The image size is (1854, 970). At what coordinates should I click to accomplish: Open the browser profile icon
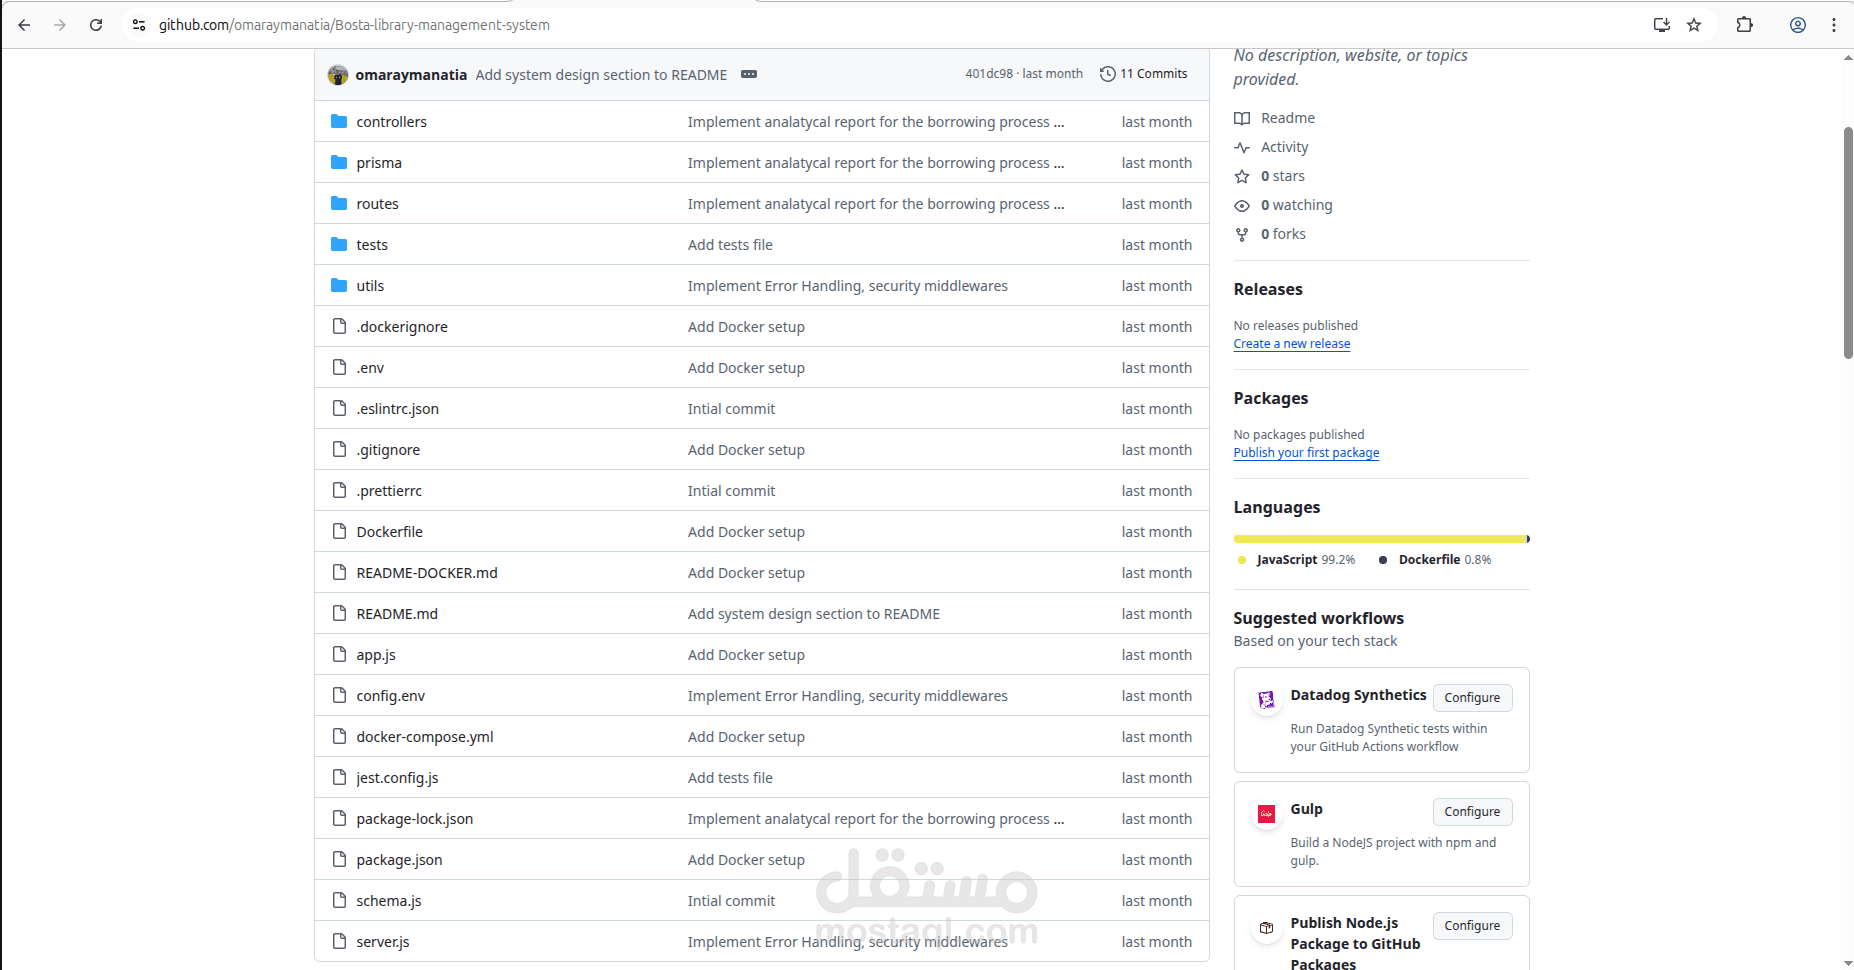[1798, 25]
